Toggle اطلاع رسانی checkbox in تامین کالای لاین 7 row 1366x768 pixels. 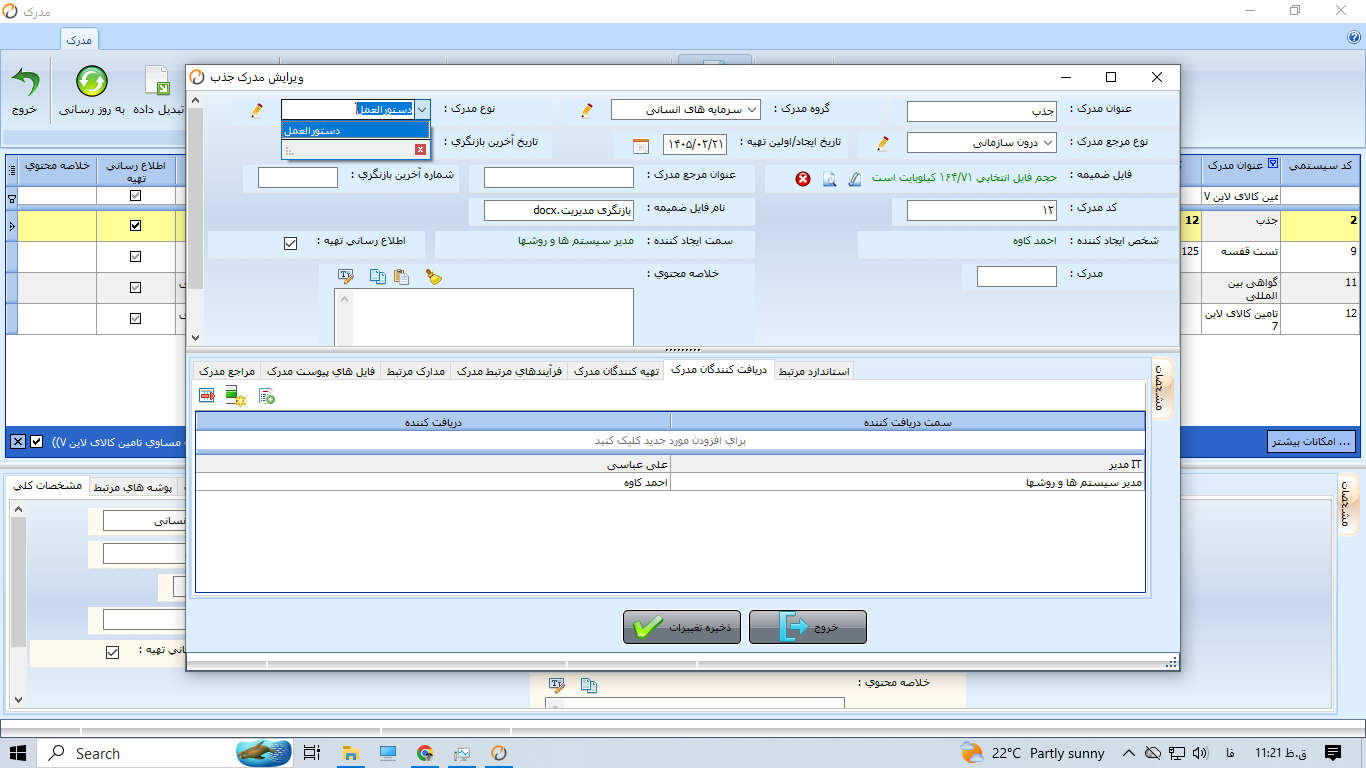[136, 318]
